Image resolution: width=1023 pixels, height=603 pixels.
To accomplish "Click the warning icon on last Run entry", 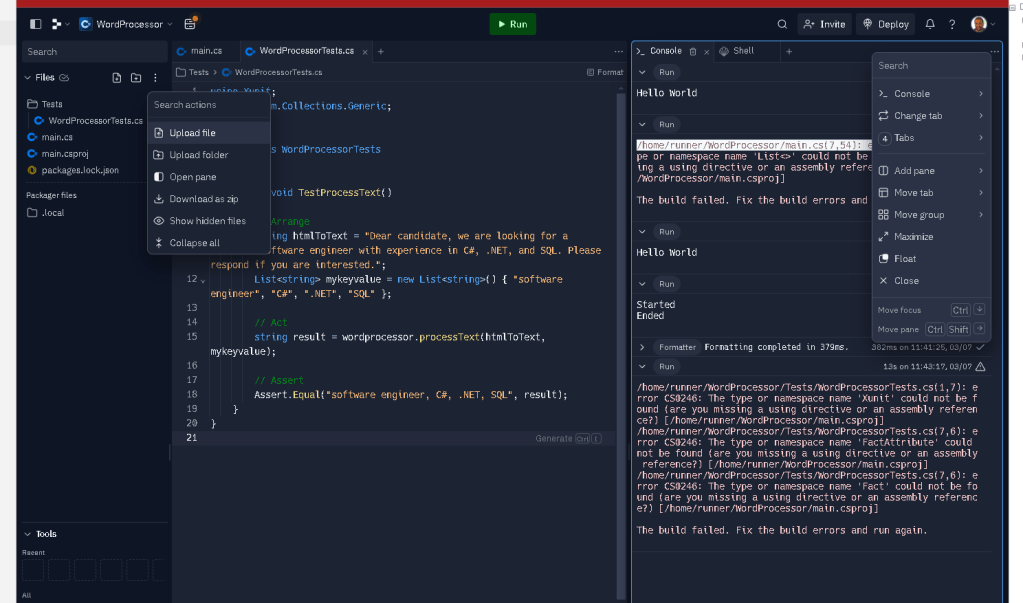I will [981, 367].
